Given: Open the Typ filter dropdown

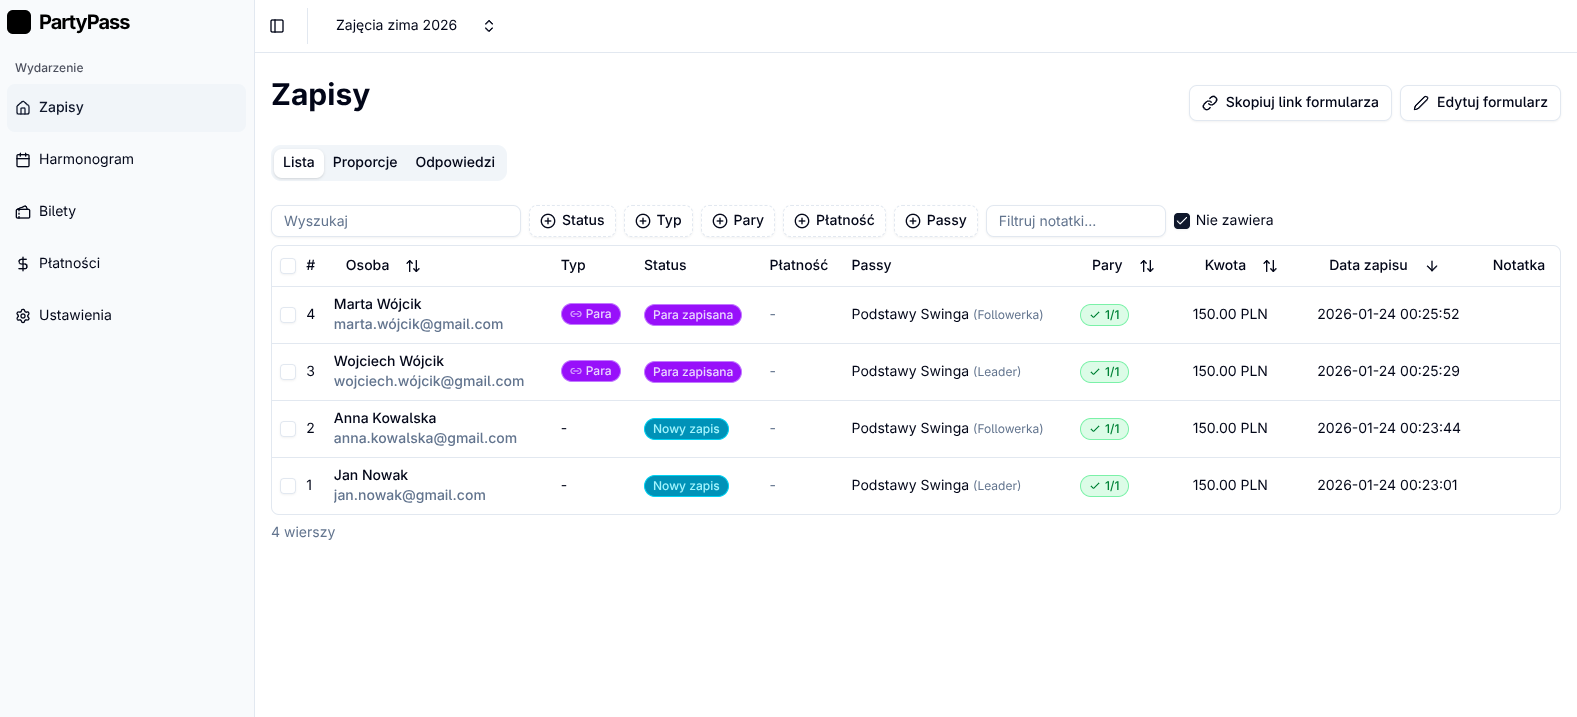Looking at the screenshot, I should 658,221.
